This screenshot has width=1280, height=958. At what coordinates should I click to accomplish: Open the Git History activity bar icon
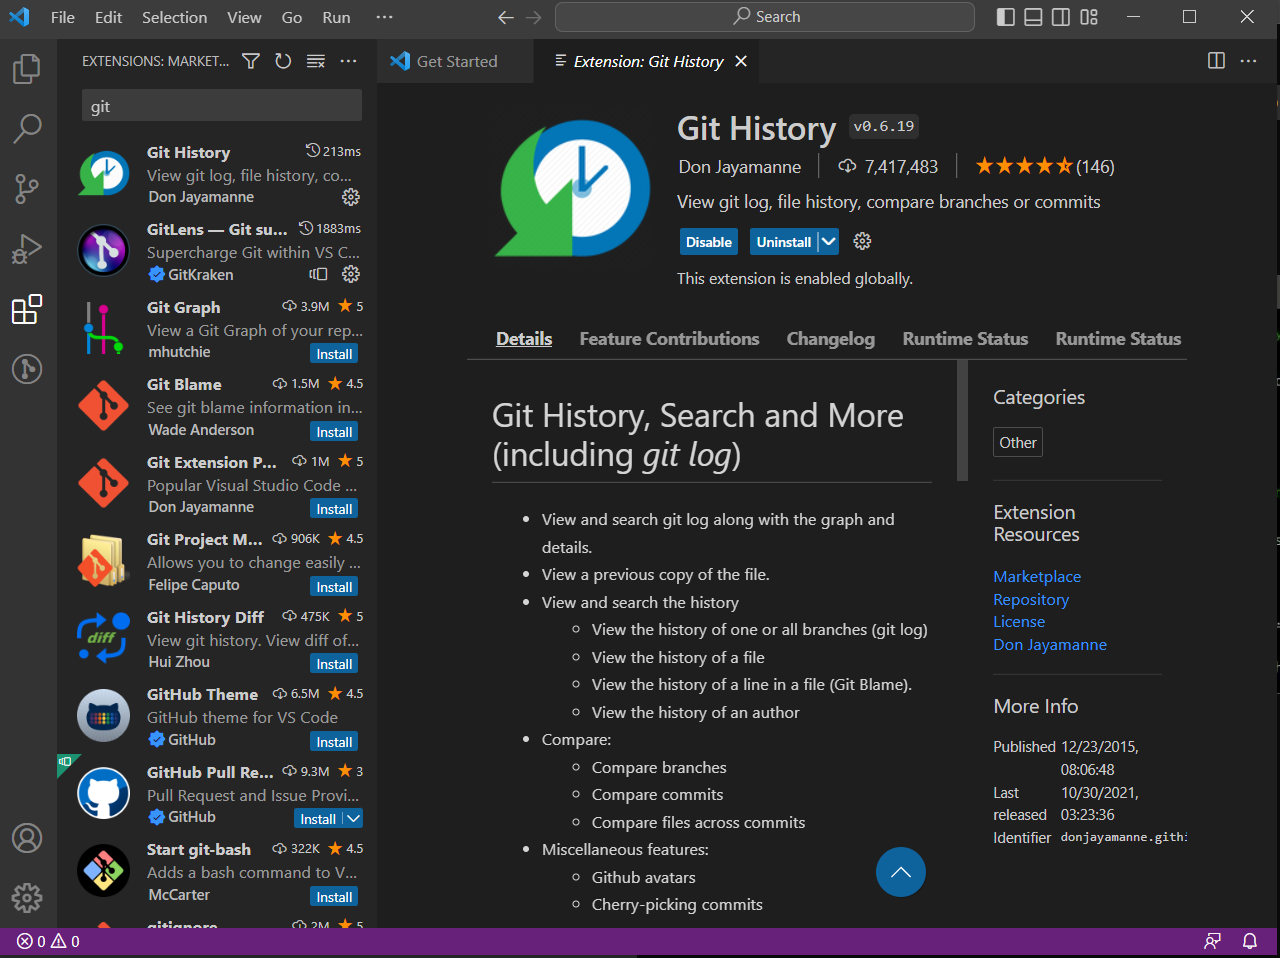[27, 369]
